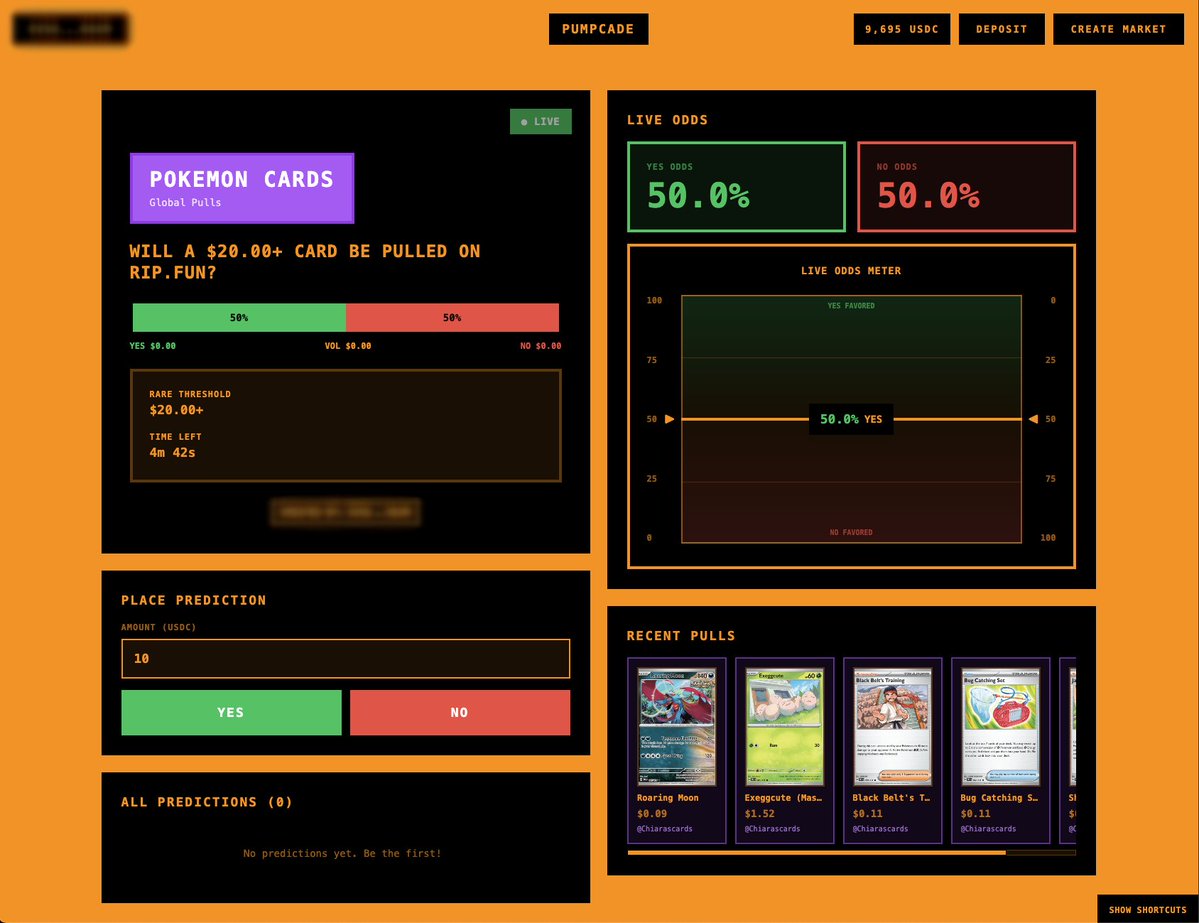The image size is (1199, 923).
Task: Click the YES $0.00 label
Action: [152, 346]
